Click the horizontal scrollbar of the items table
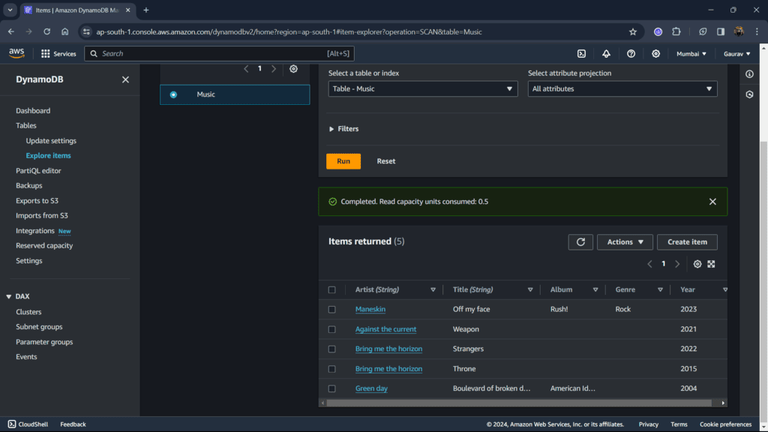The width and height of the screenshot is (768, 432). 519,403
